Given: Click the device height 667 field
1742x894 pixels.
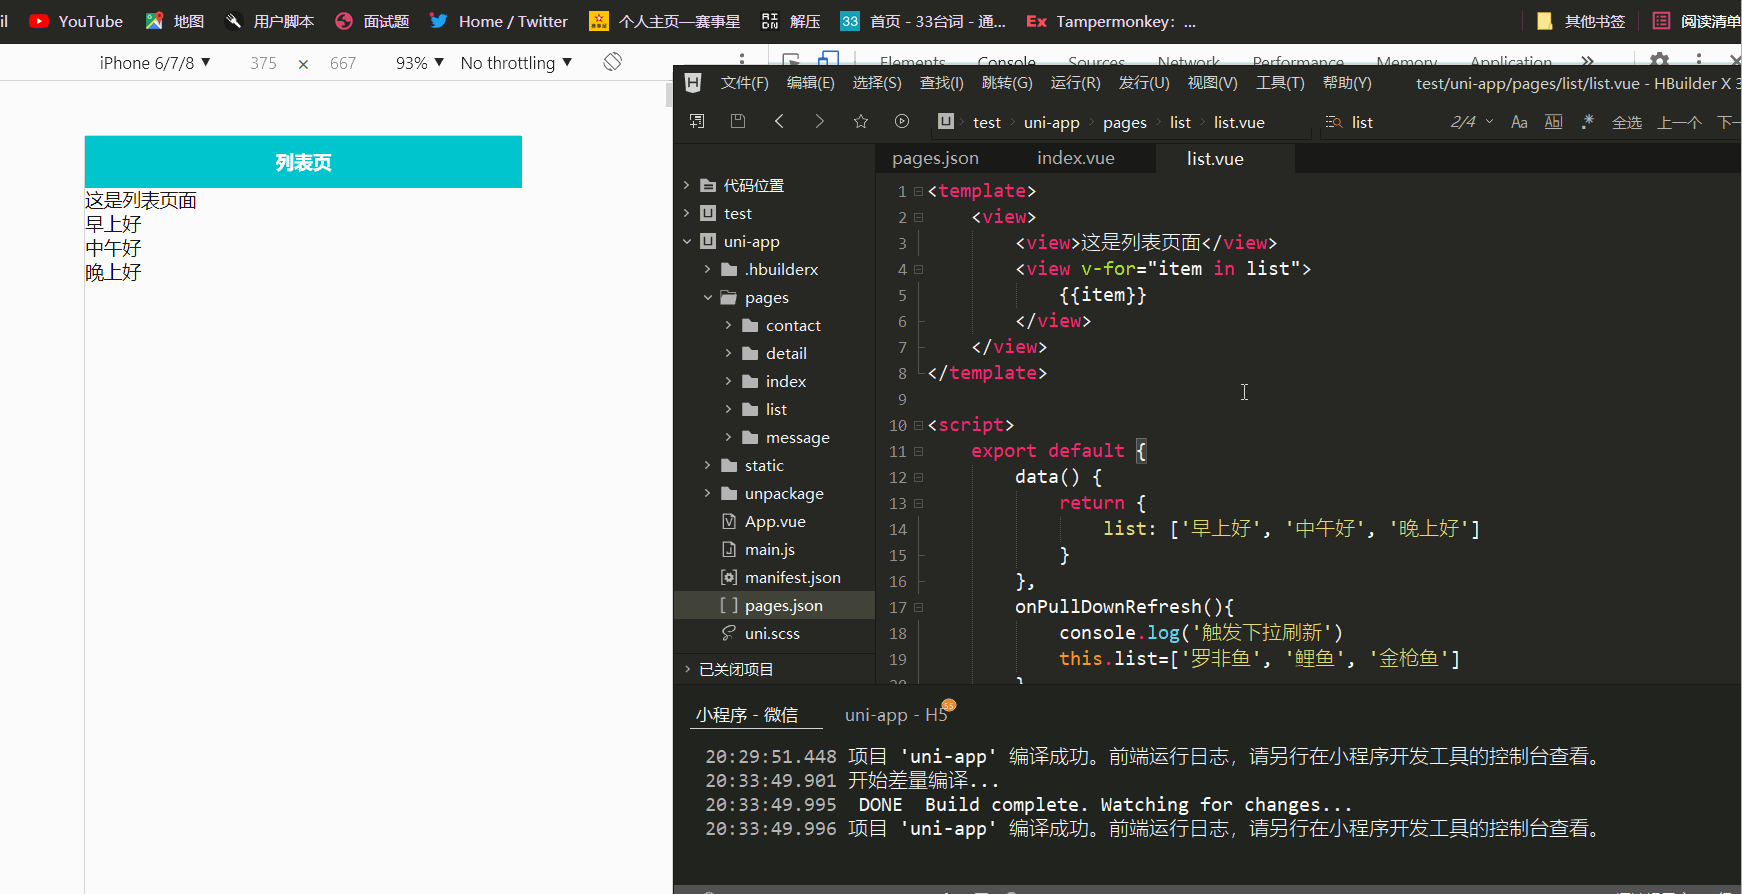Looking at the screenshot, I should click(x=343, y=63).
